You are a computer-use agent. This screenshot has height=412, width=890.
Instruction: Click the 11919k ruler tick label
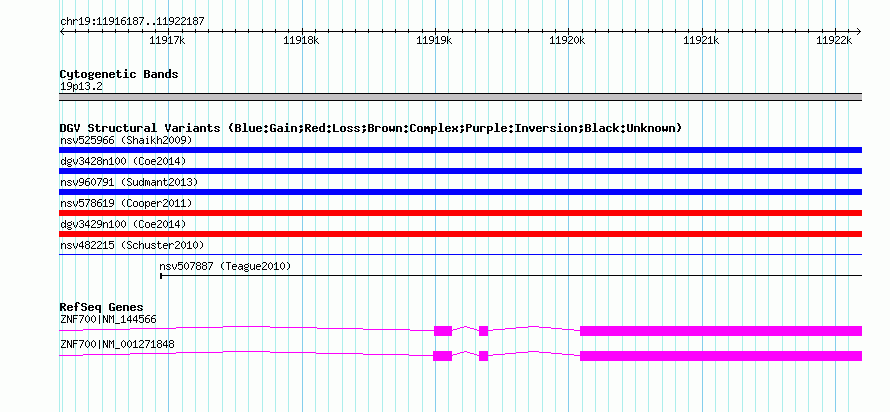click(434, 40)
